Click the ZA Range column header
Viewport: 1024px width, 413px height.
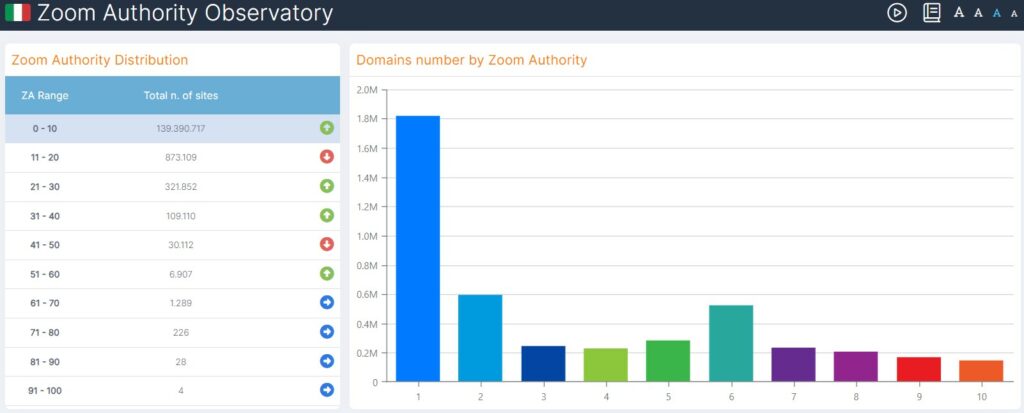tap(45, 96)
